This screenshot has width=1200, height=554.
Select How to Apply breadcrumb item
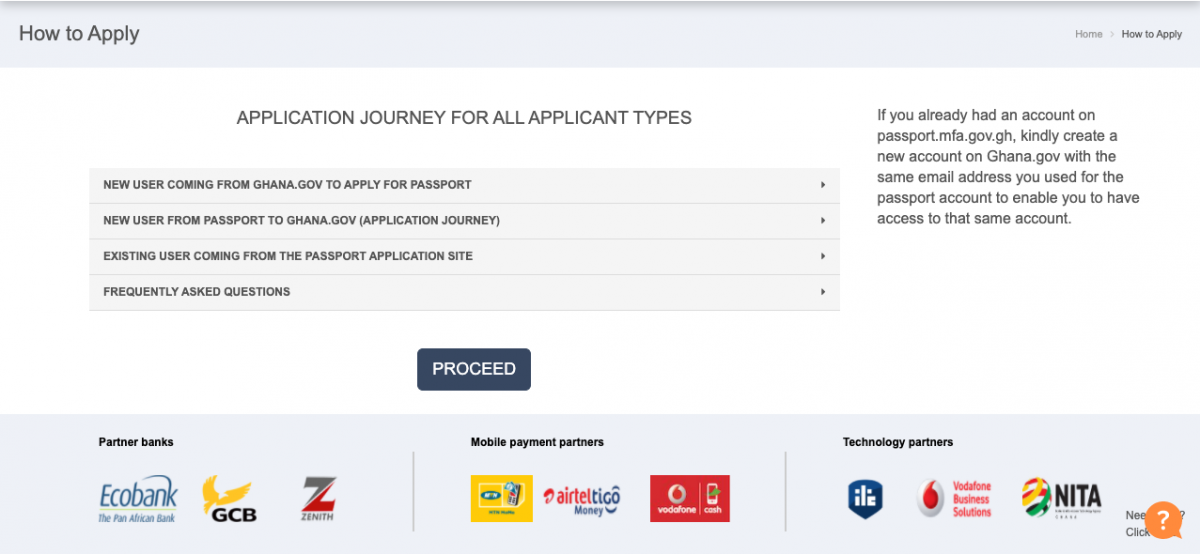tap(1152, 34)
